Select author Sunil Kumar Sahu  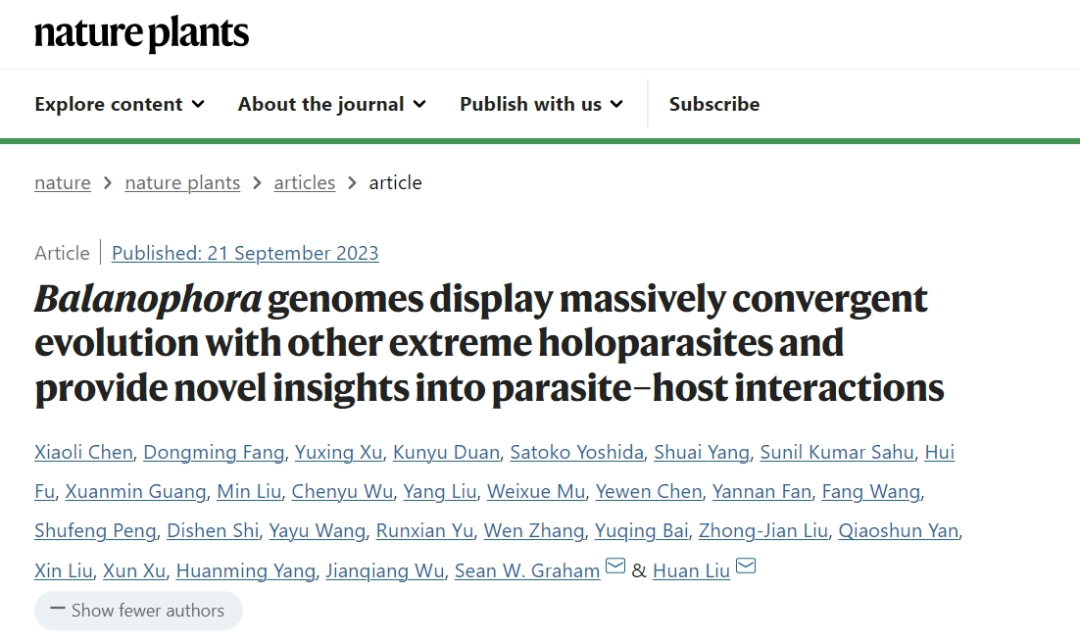(x=837, y=452)
